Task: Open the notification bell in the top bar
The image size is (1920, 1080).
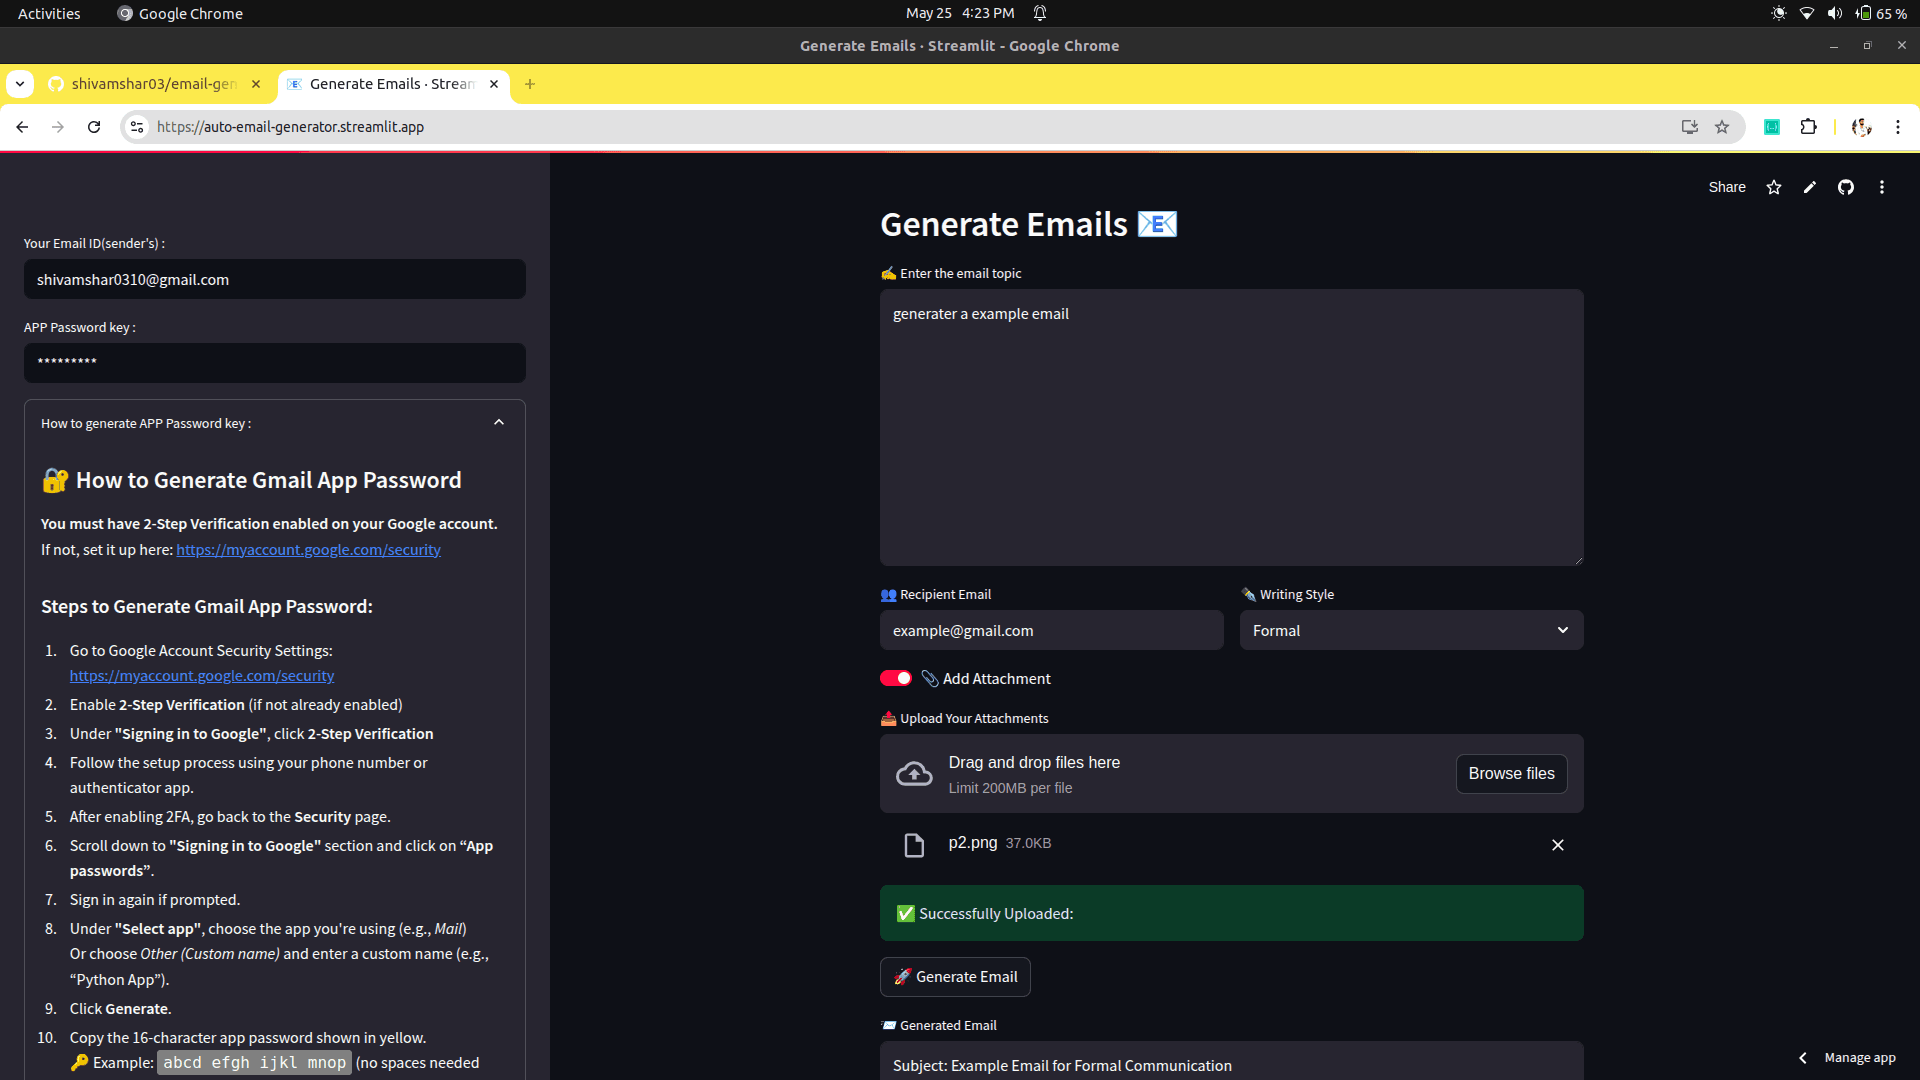Action: coord(1039,13)
